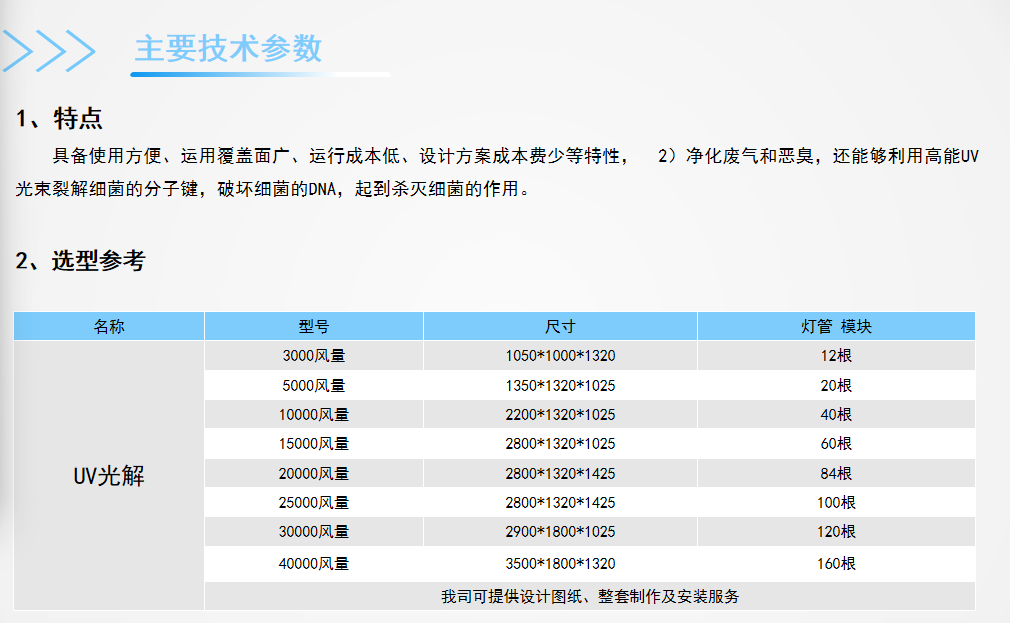This screenshot has height=623, width=1010.
Task: Click the 1050*1000*1320 size cell
Action: (x=560, y=355)
